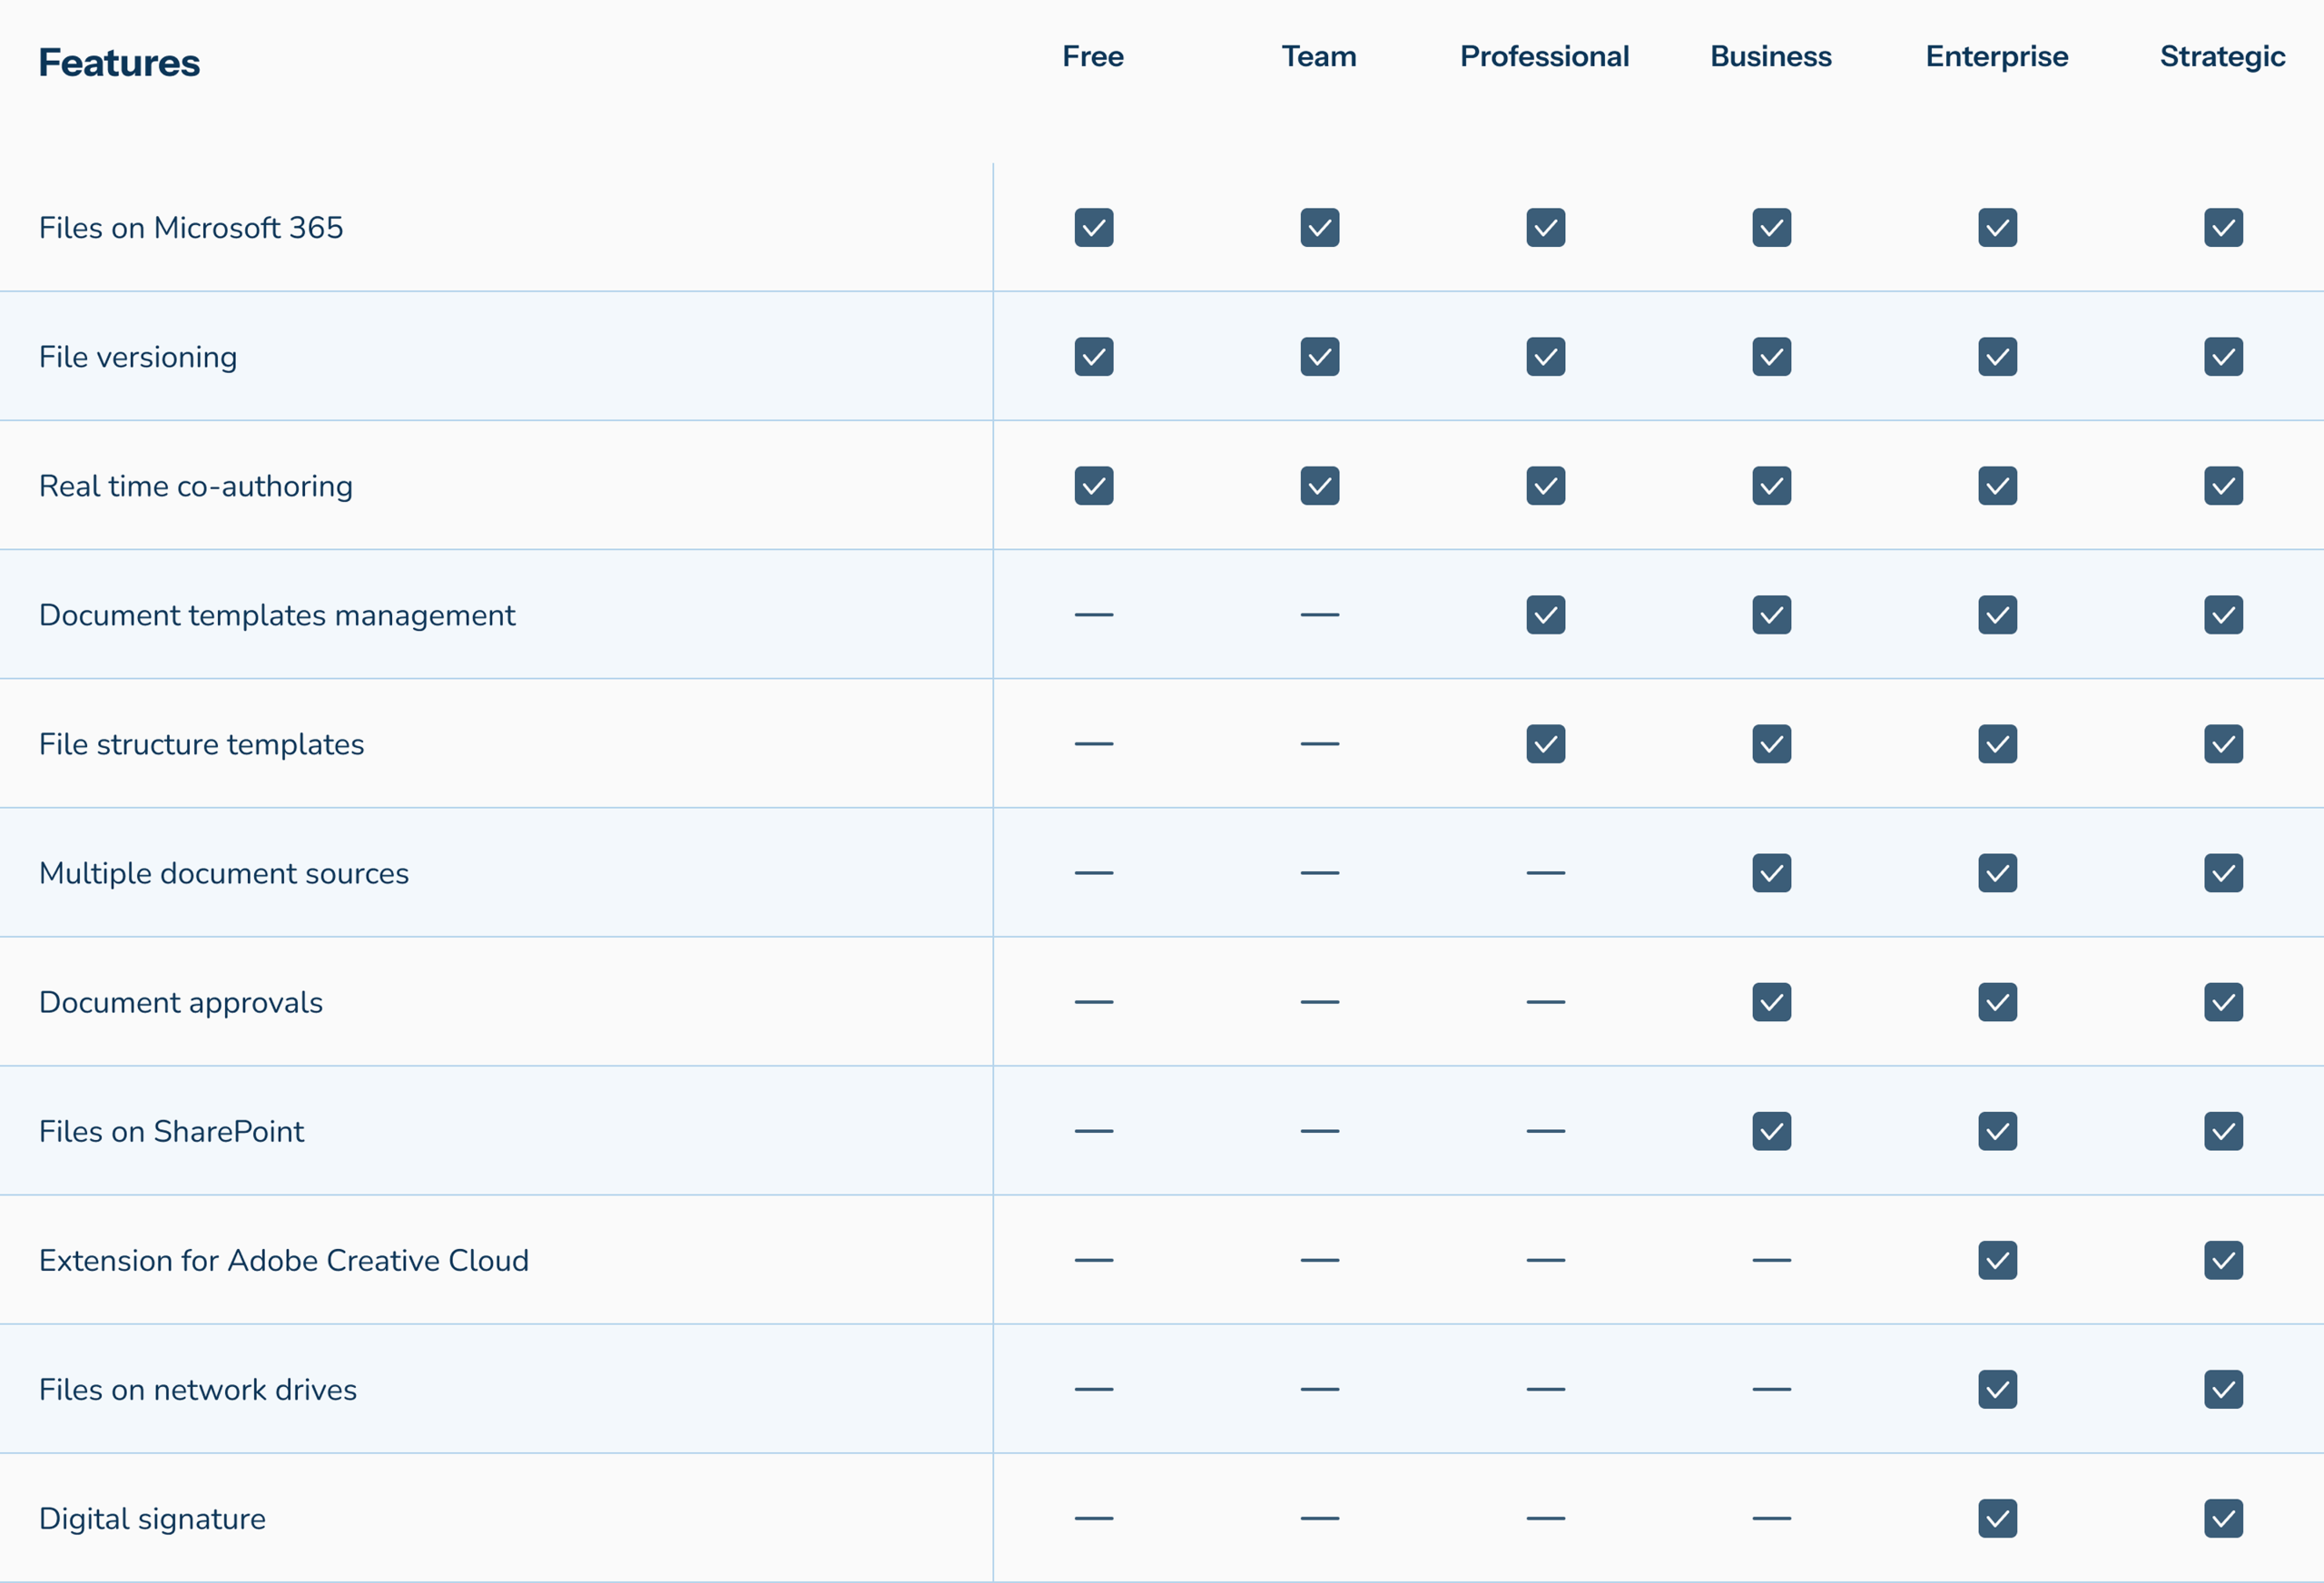Click the Strategic column header

(2223, 57)
